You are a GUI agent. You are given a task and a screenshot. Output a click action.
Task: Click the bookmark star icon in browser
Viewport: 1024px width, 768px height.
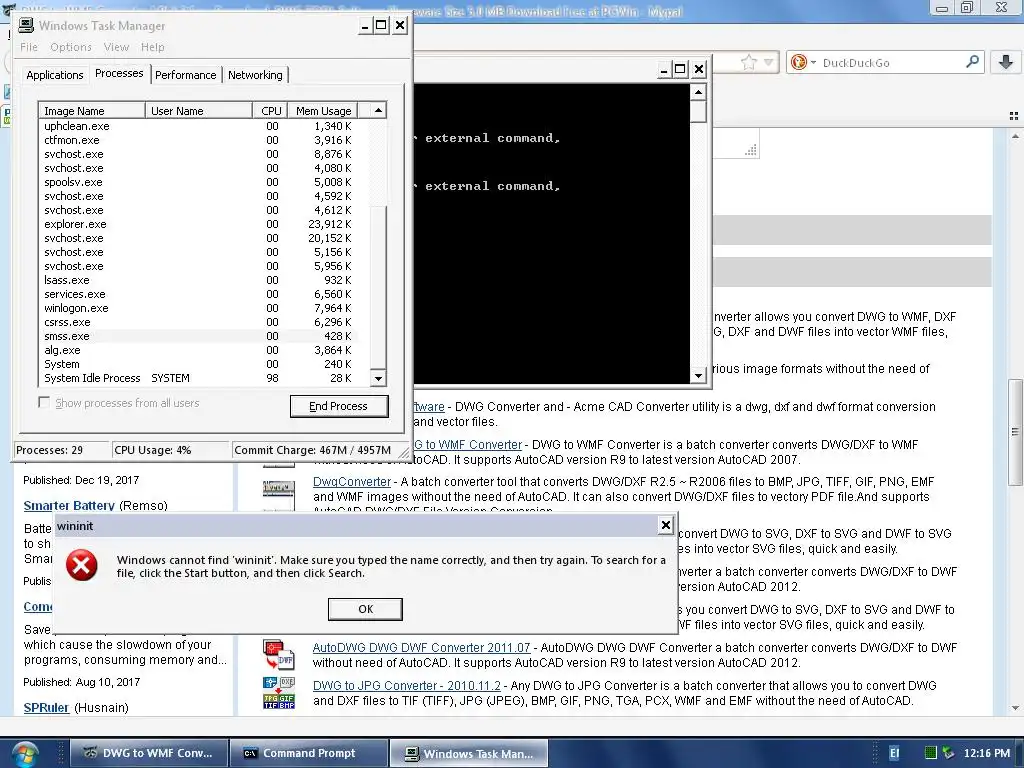tap(748, 63)
